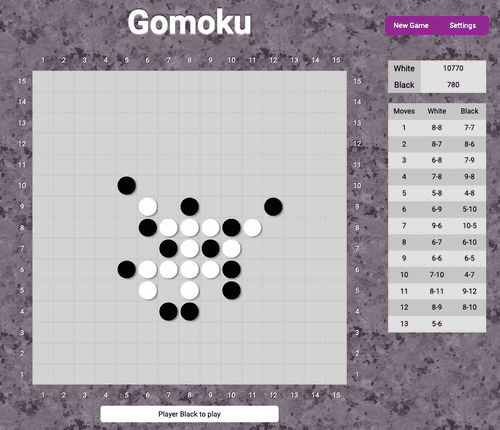This screenshot has height=430, width=500.
Task: Click the white stone at column 6, row 5
Action: pos(148,290)
